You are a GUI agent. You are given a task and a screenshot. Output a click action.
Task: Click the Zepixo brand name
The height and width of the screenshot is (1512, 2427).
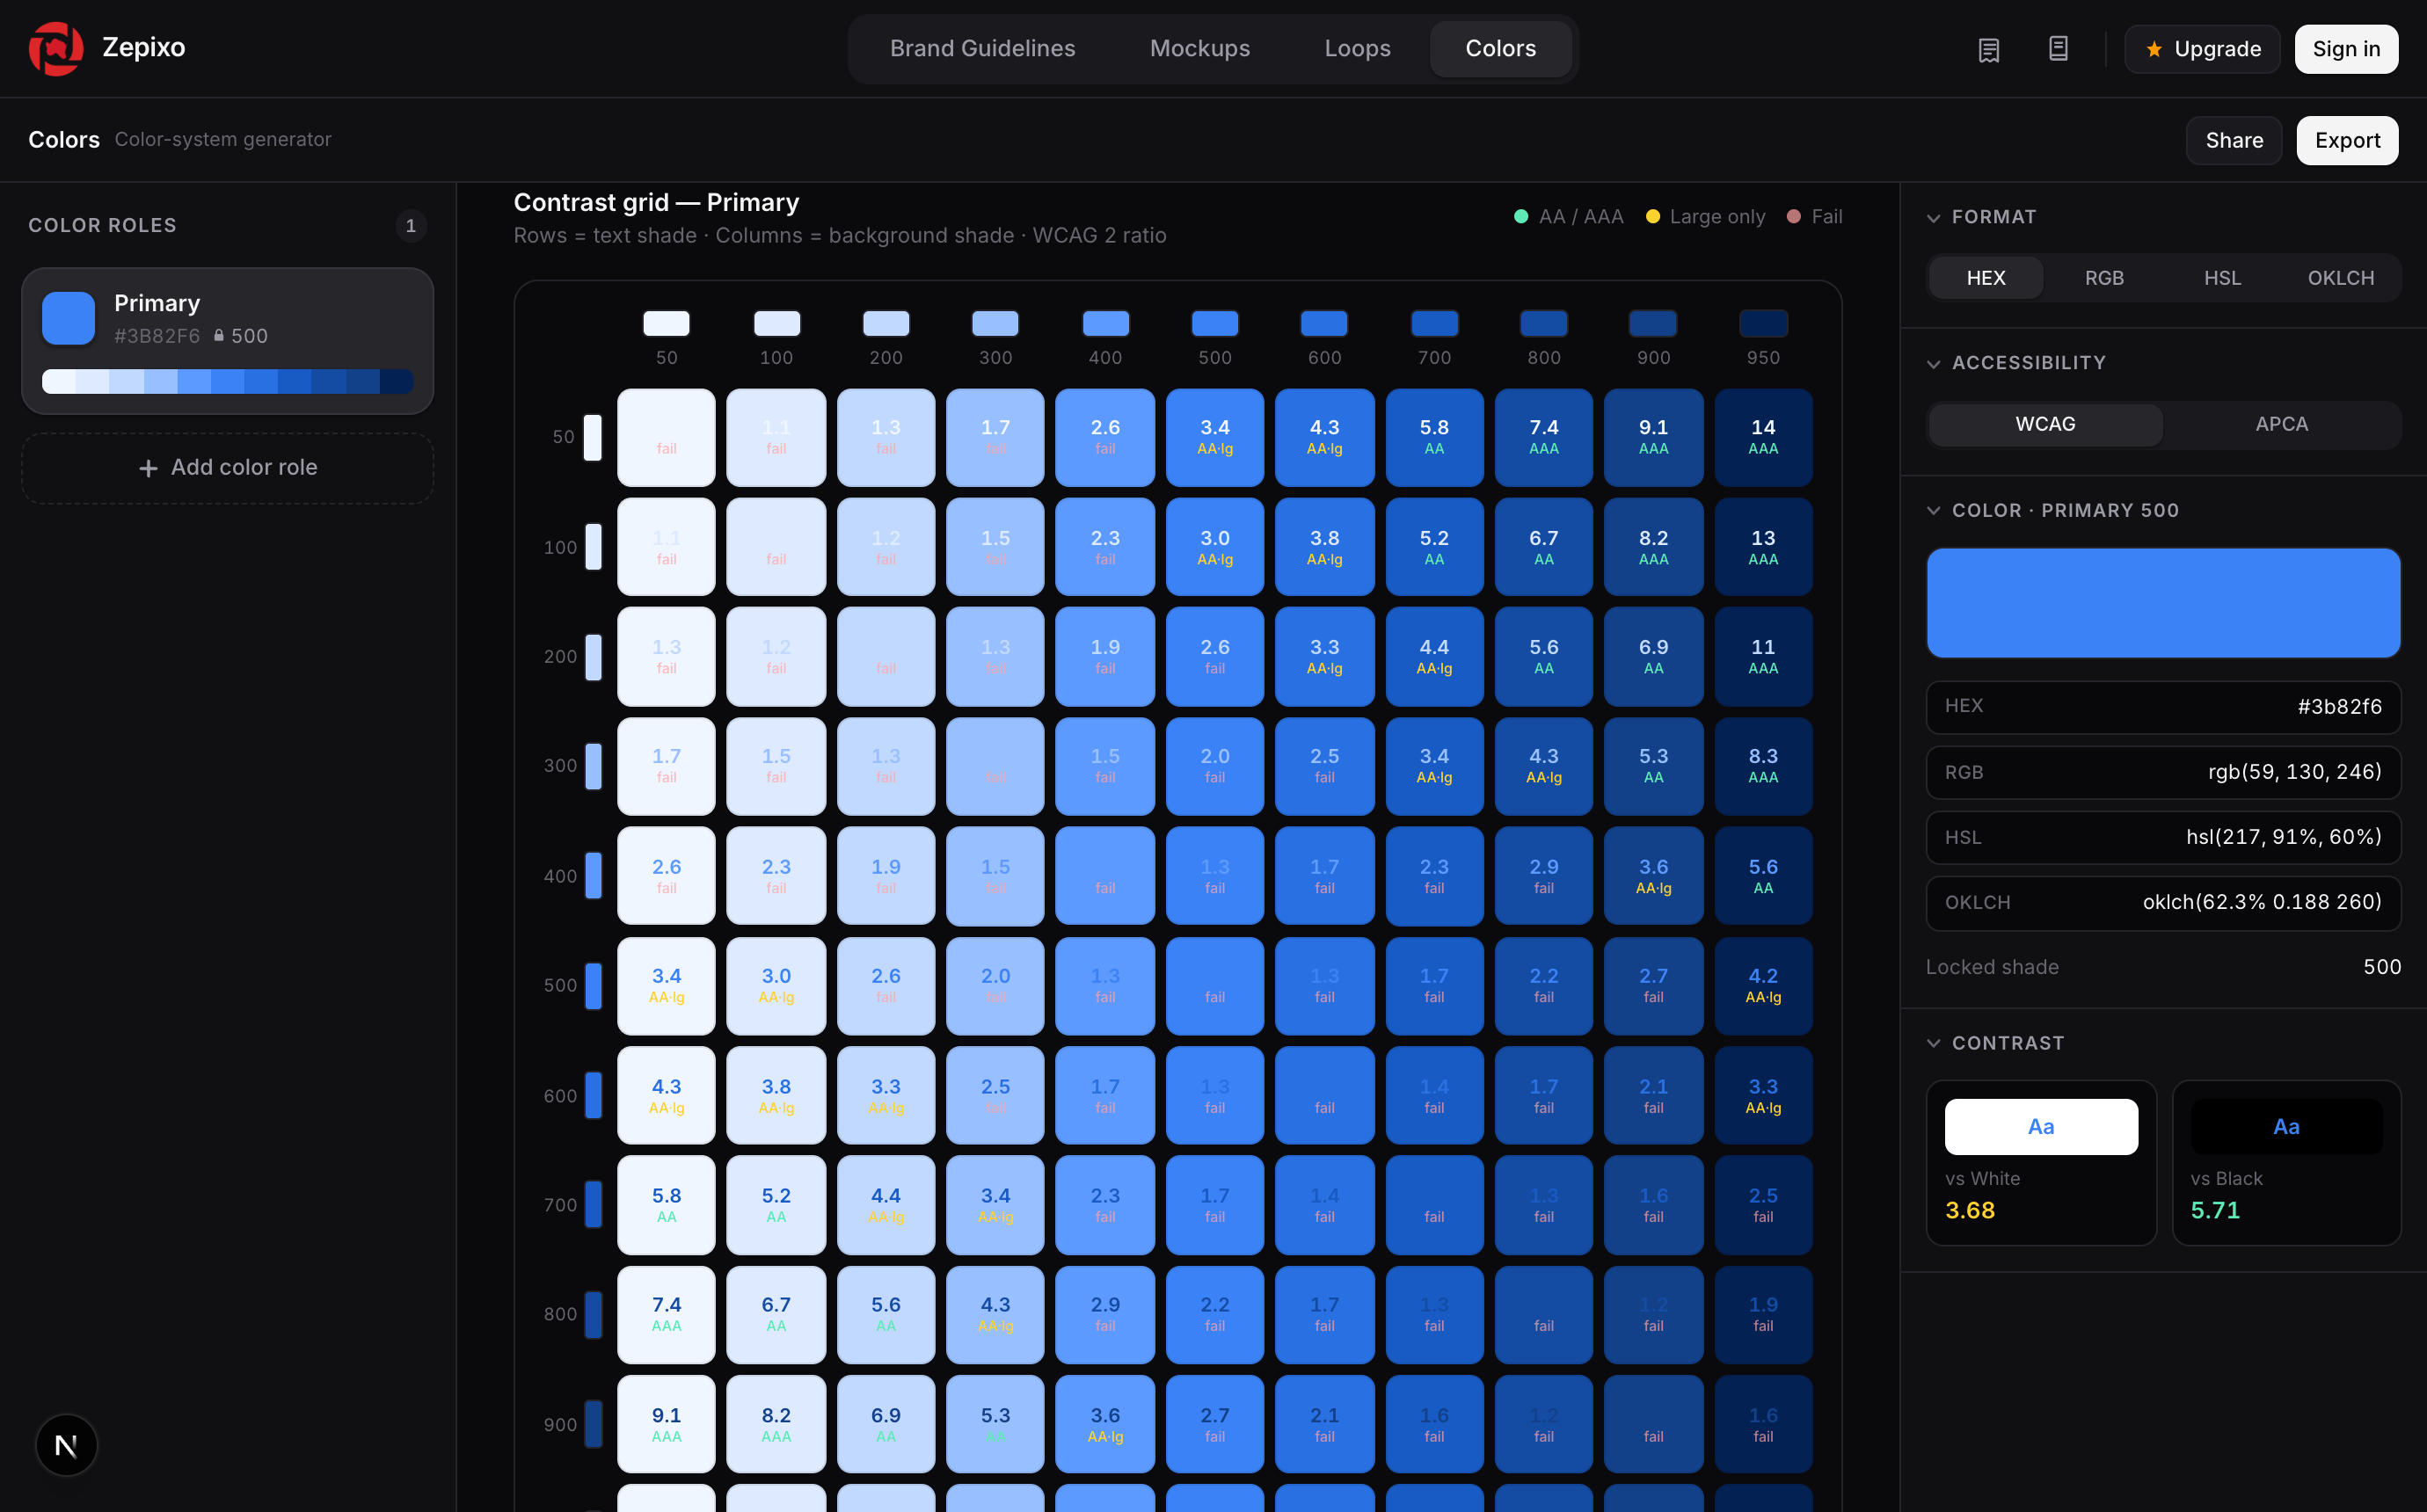(x=144, y=48)
